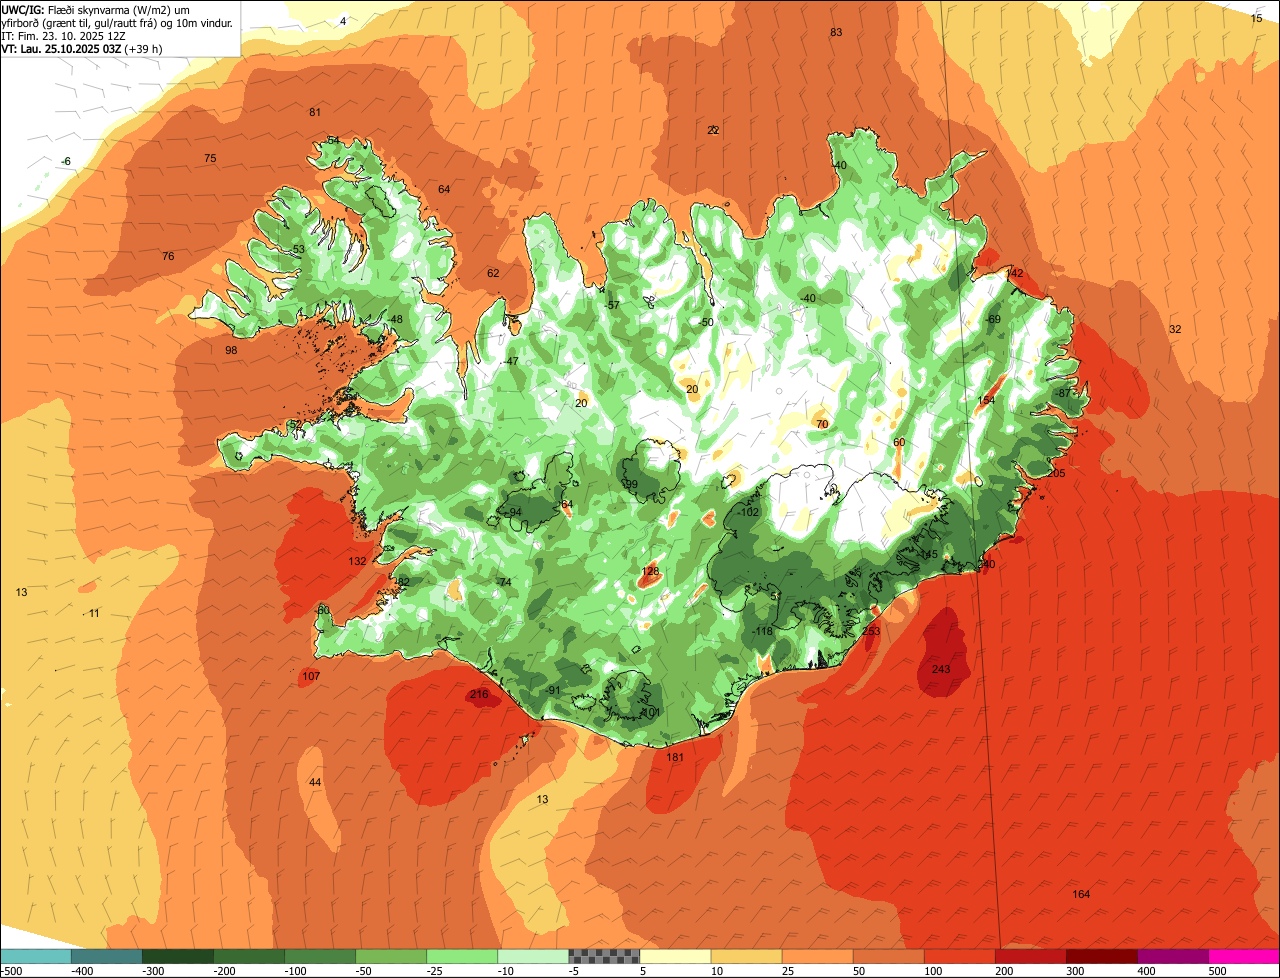Click the map value 243 offshore southeast
Screen dimensions: 1280x978
point(941,669)
